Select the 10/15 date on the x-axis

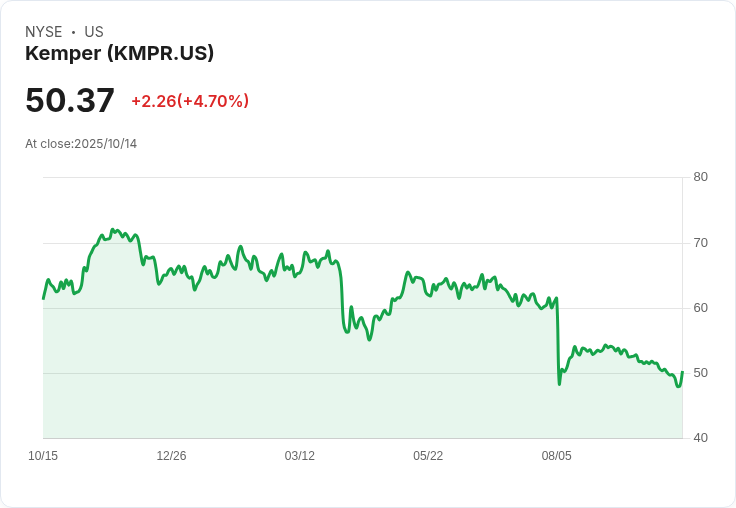click(x=43, y=456)
